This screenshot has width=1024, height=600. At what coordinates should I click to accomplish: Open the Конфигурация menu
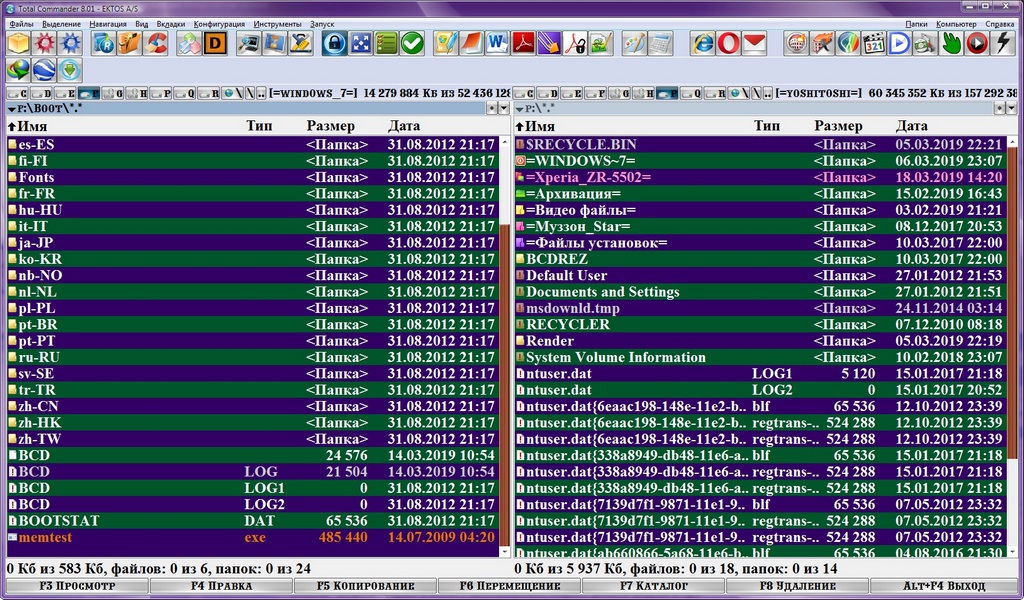pyautogui.click(x=219, y=23)
